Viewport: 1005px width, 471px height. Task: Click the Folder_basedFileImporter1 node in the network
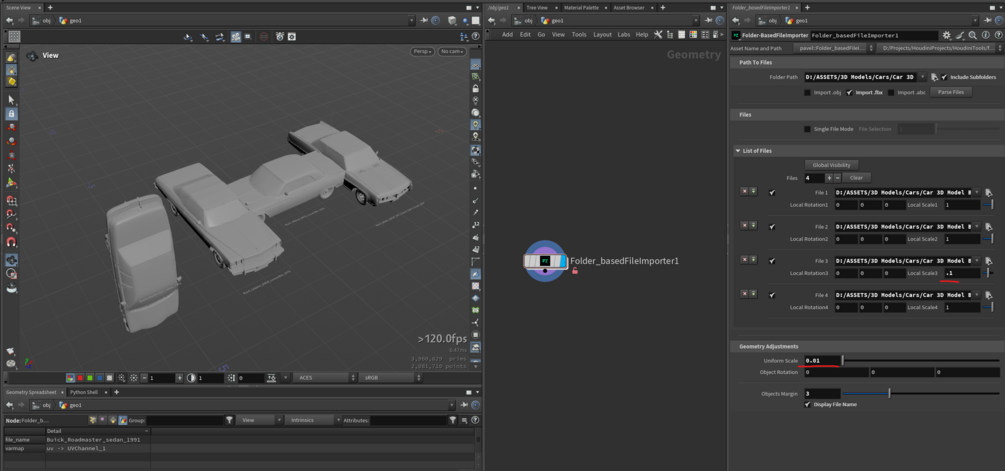pyautogui.click(x=545, y=261)
